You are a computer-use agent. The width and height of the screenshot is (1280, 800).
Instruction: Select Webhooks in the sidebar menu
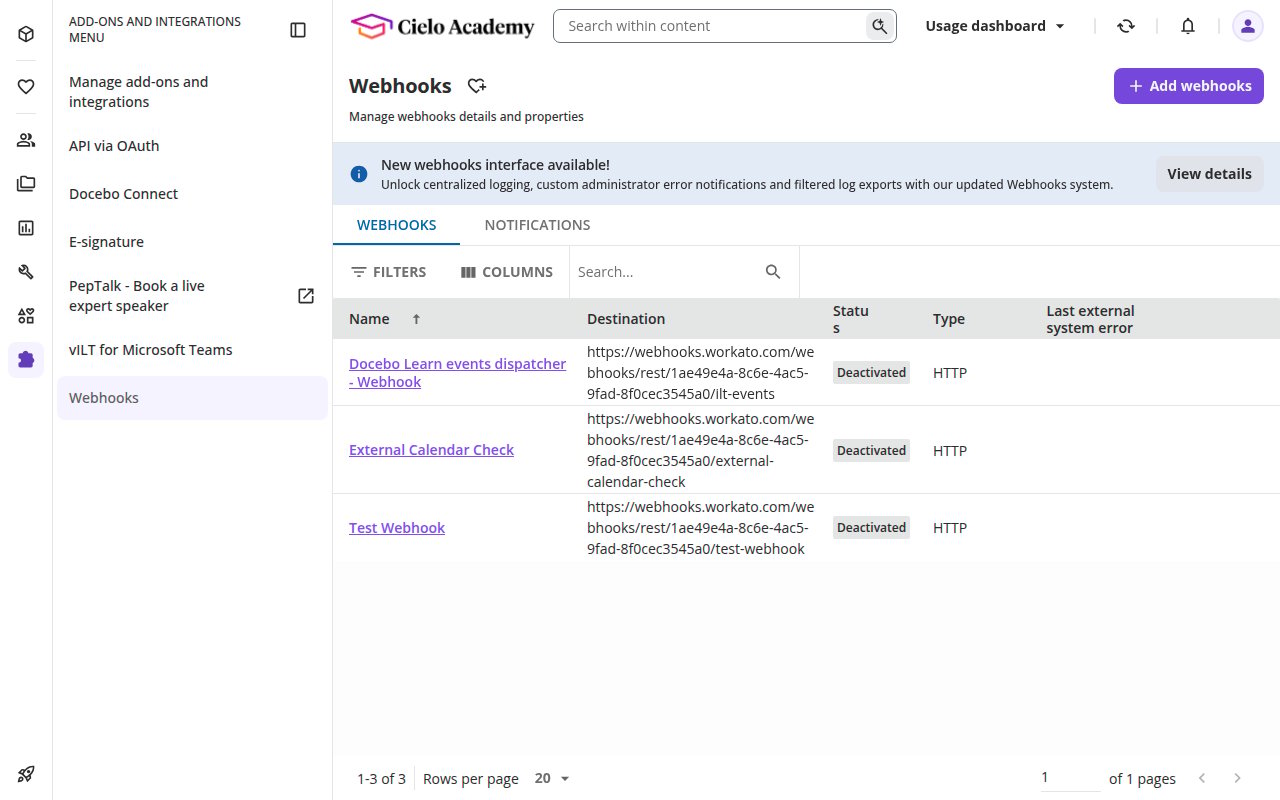(192, 398)
